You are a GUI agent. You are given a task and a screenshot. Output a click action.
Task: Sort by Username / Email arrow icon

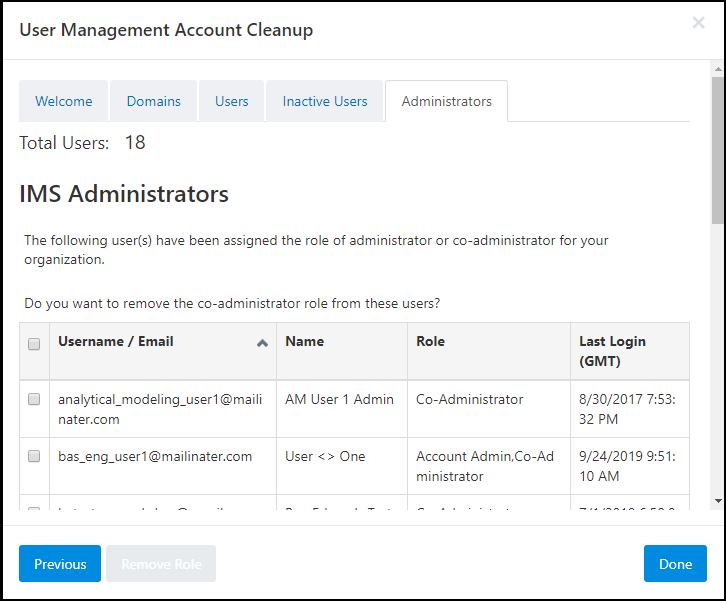click(262, 343)
